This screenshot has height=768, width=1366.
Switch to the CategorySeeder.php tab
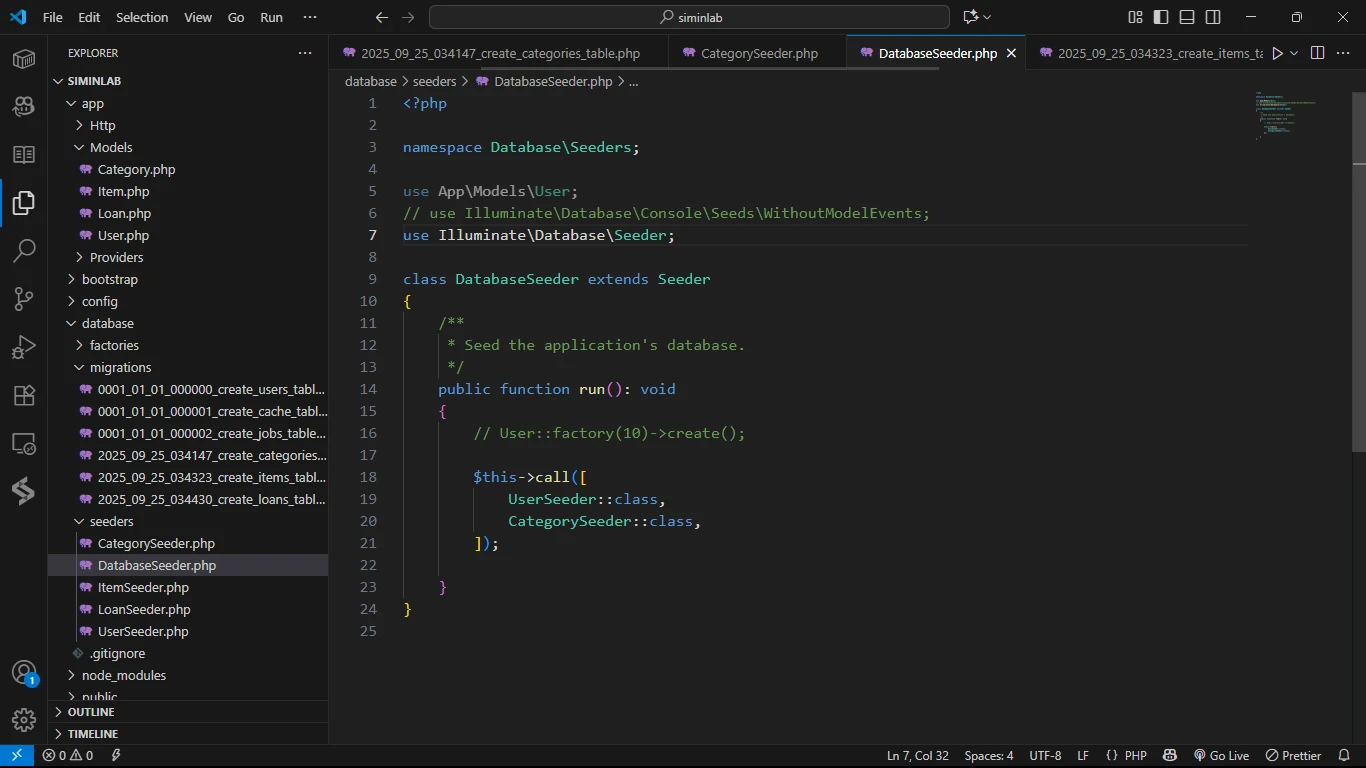[x=759, y=53]
